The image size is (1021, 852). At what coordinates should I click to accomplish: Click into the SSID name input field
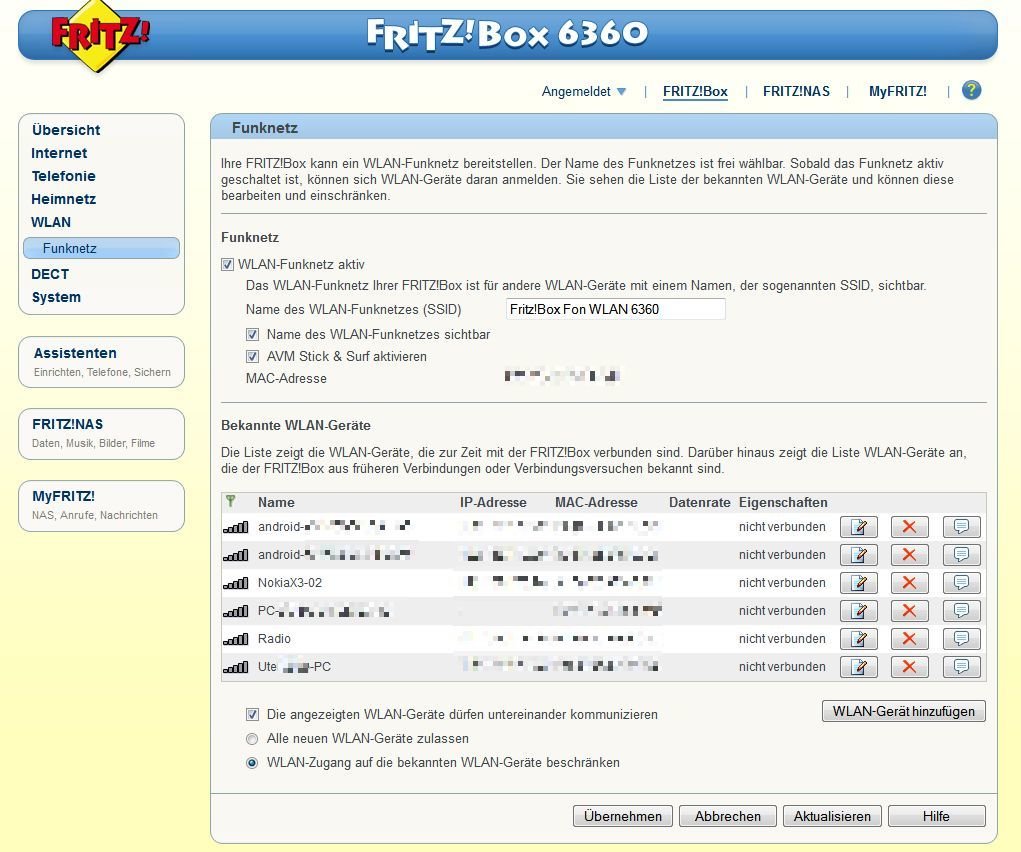pos(615,309)
